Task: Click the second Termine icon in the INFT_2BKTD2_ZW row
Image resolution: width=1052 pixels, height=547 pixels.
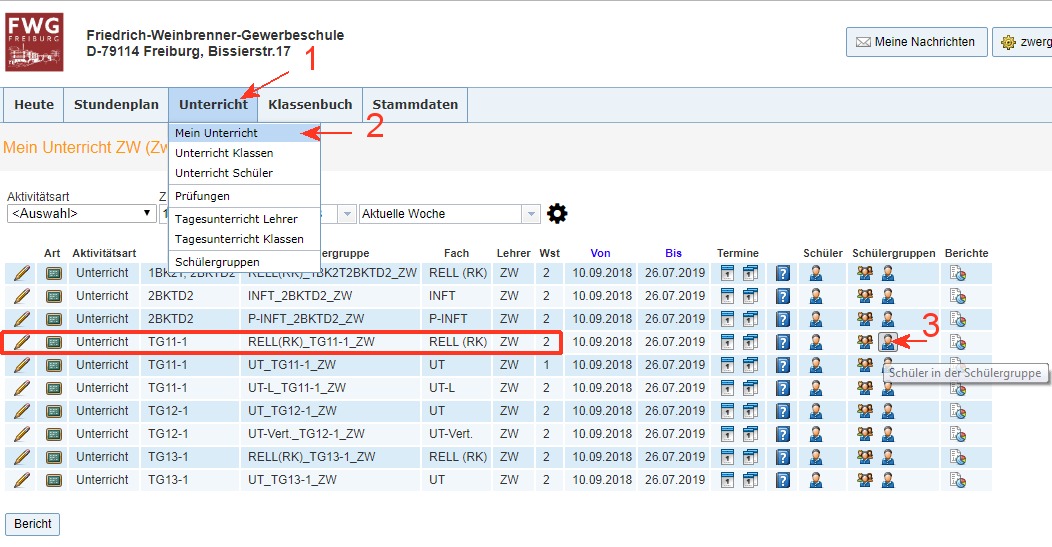Action: pos(749,296)
